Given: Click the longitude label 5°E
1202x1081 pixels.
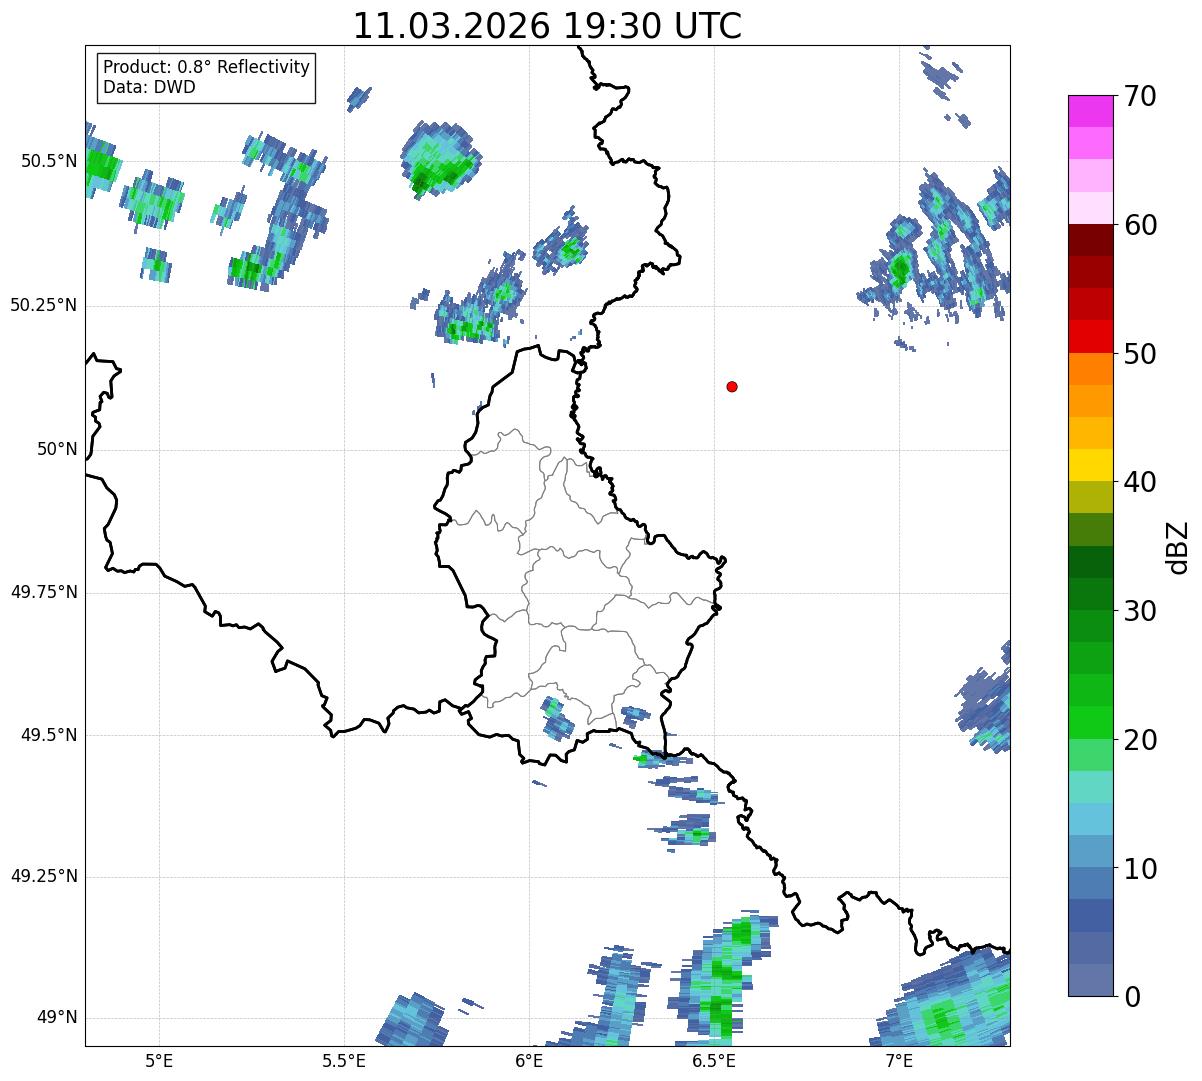Looking at the screenshot, I should click(x=159, y=1060).
